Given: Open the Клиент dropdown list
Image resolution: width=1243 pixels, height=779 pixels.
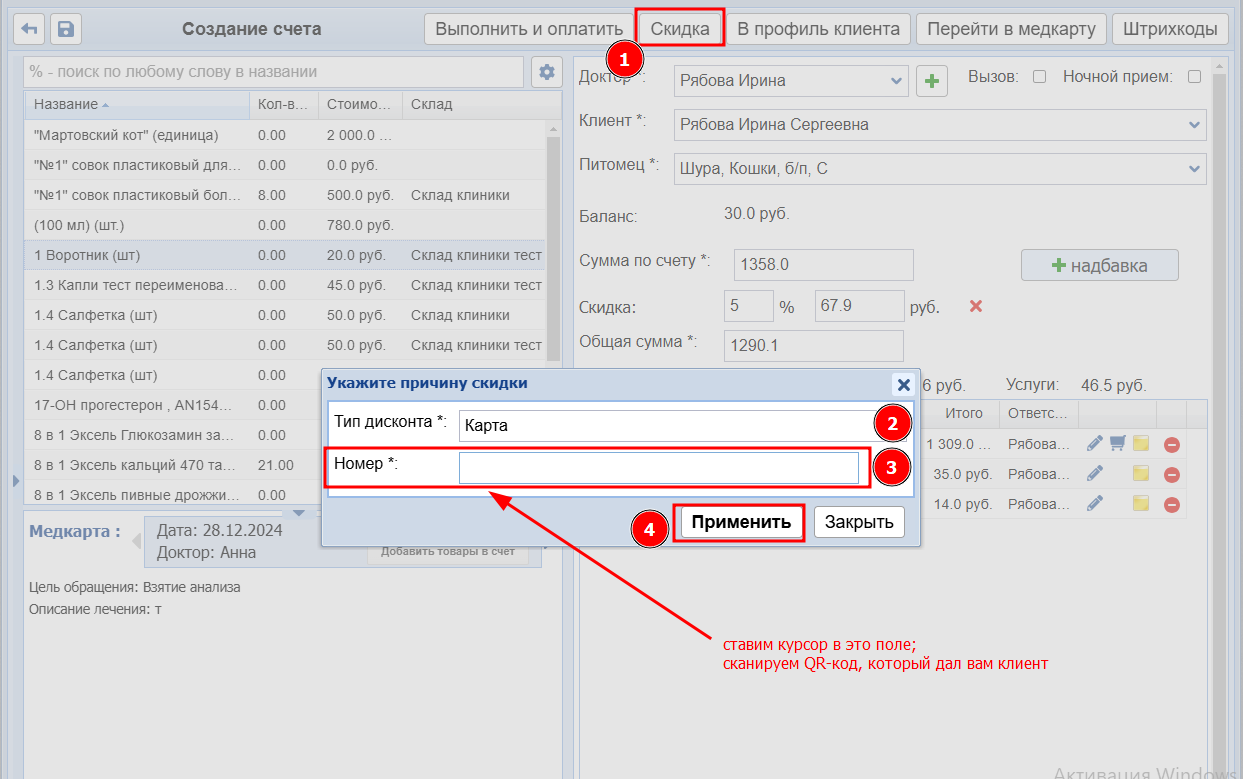Looking at the screenshot, I should 1194,125.
